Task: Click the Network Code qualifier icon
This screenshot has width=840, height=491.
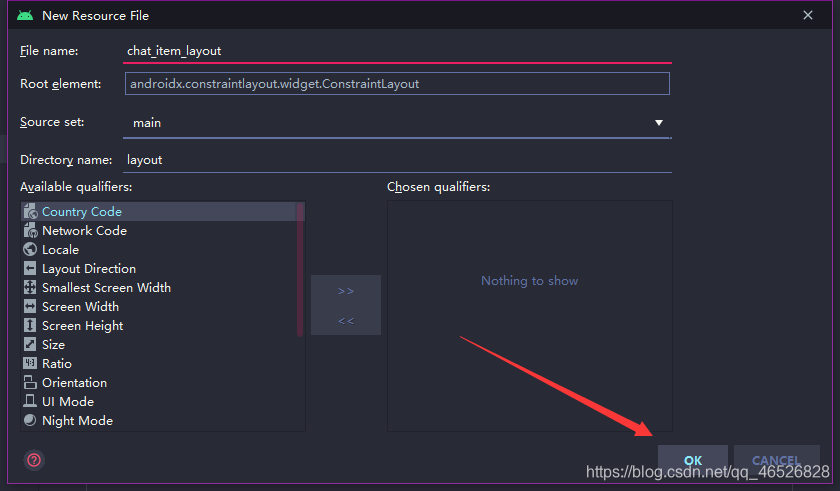Action: (x=30, y=231)
